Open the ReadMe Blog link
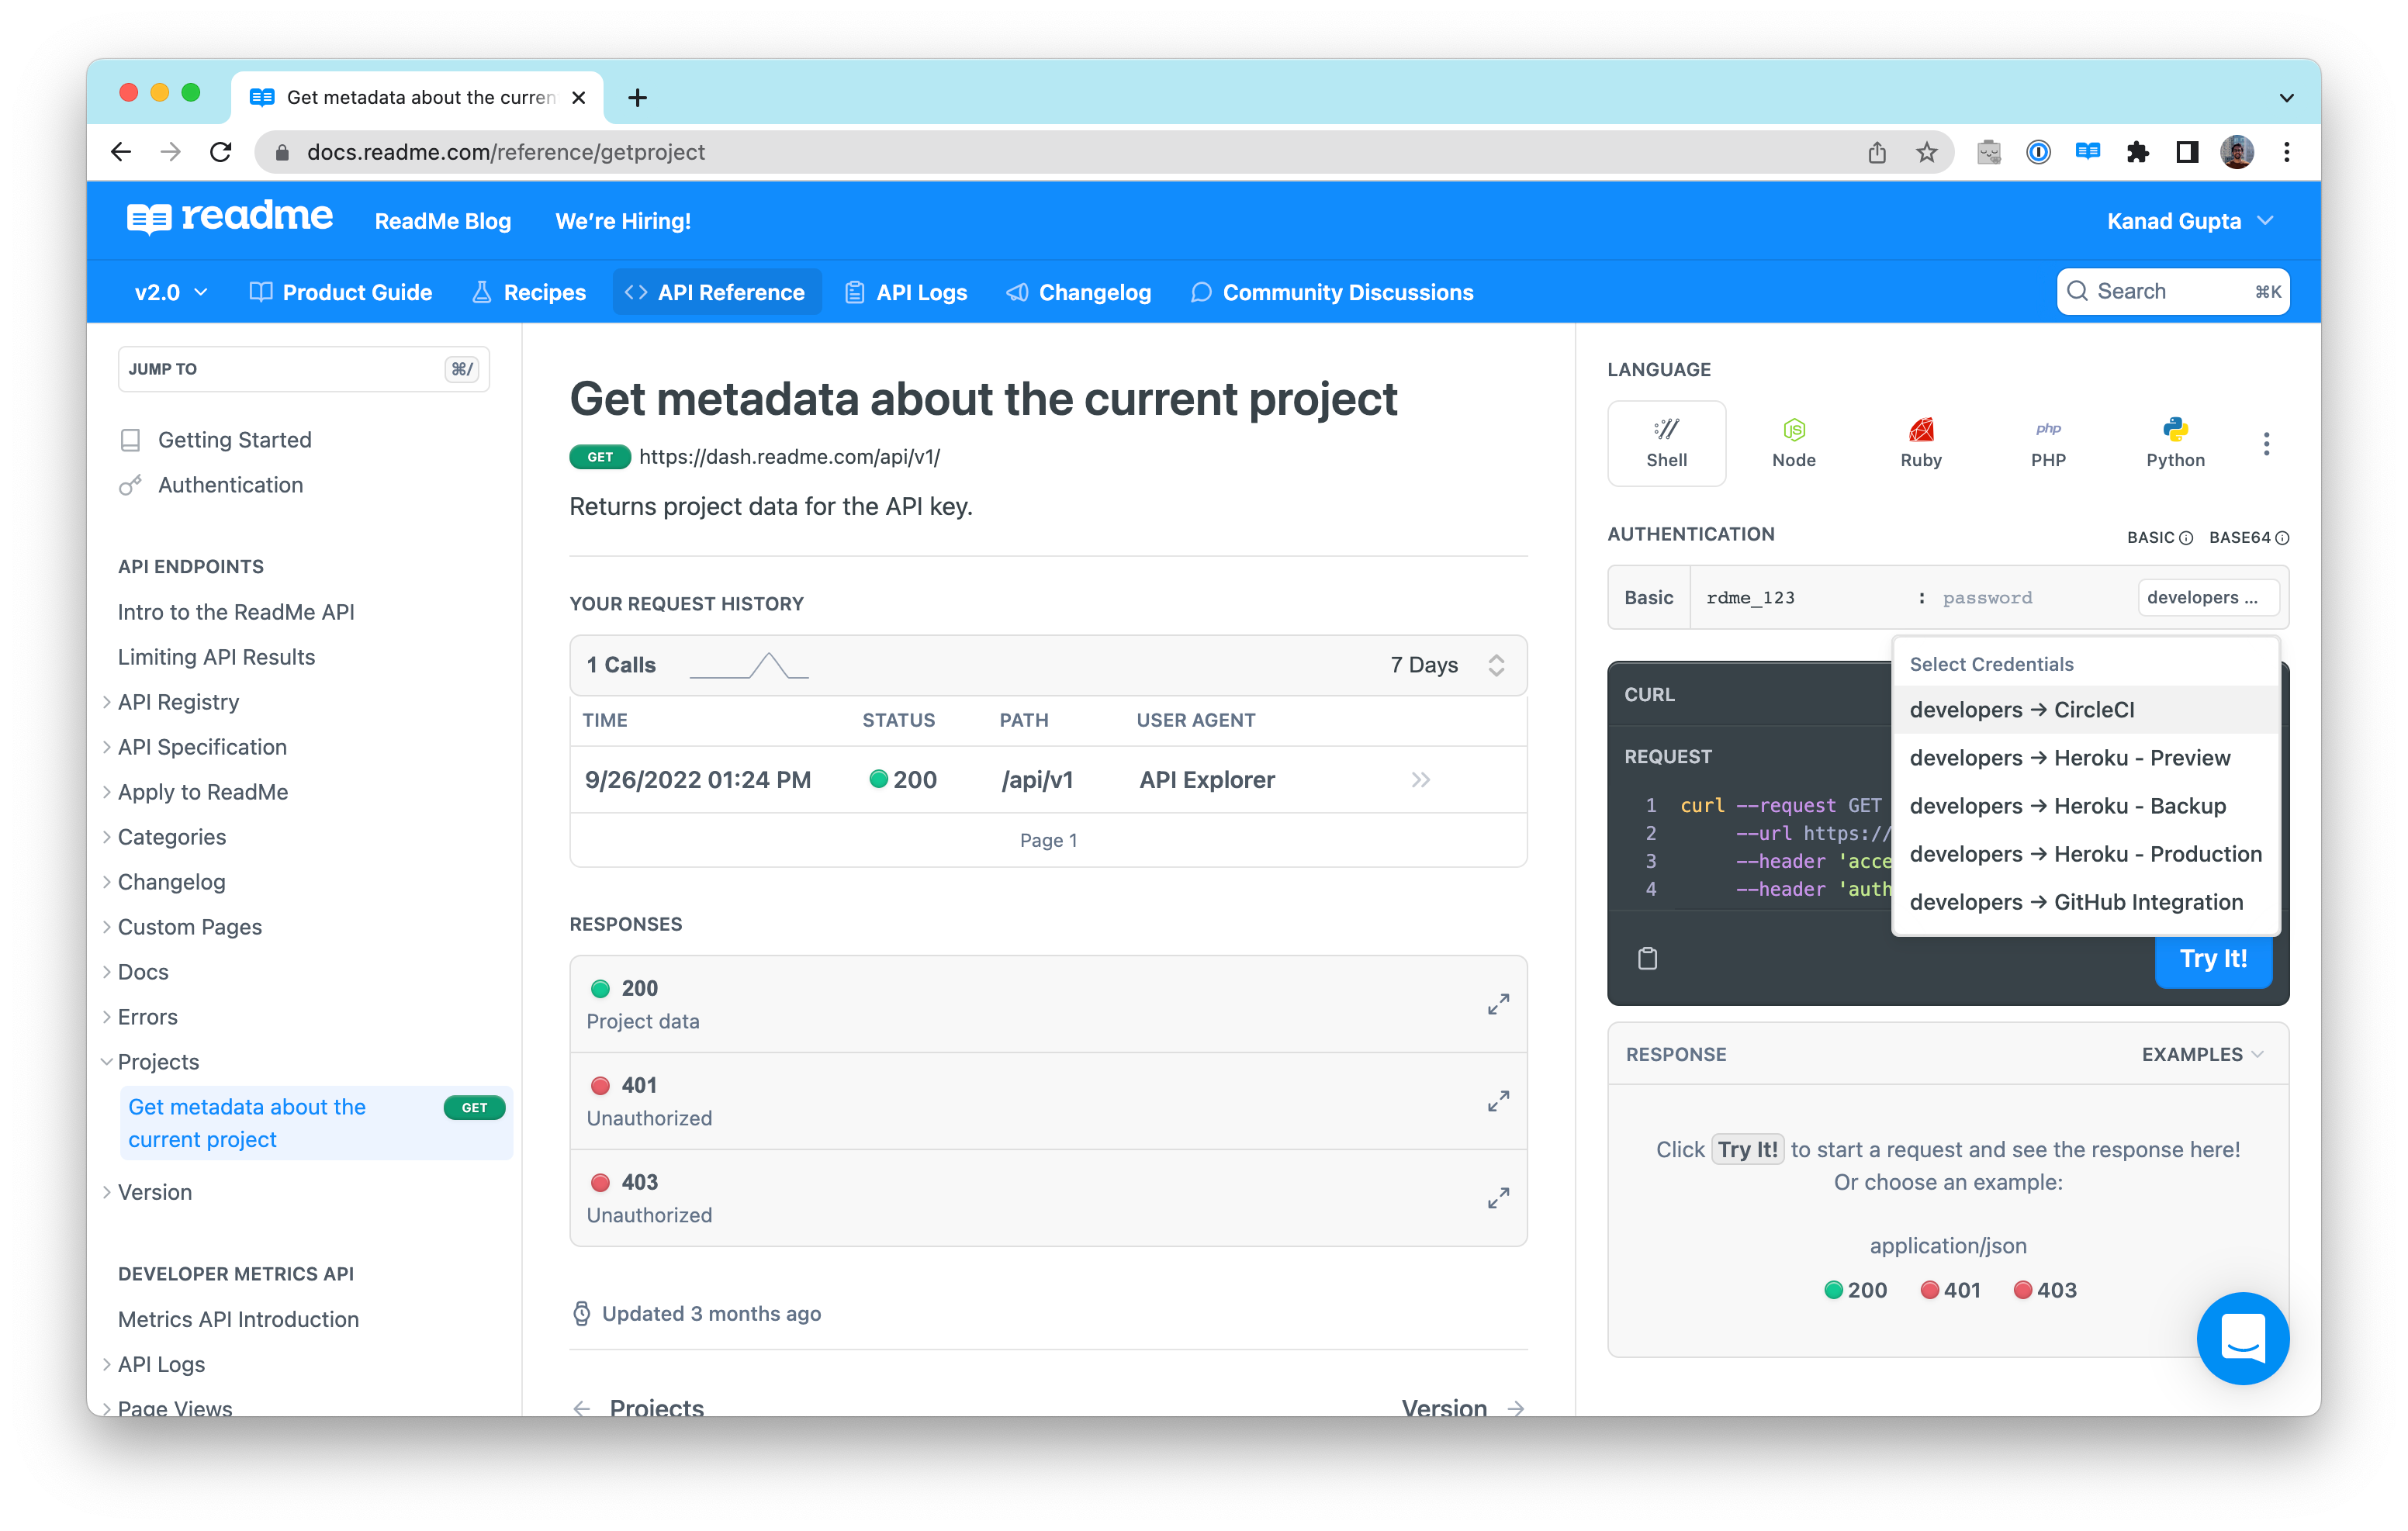2408x1531 pixels. [x=442, y=221]
